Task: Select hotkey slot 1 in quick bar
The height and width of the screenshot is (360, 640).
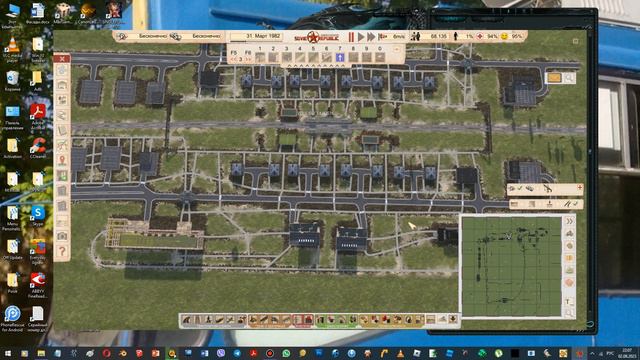Action: (260, 58)
